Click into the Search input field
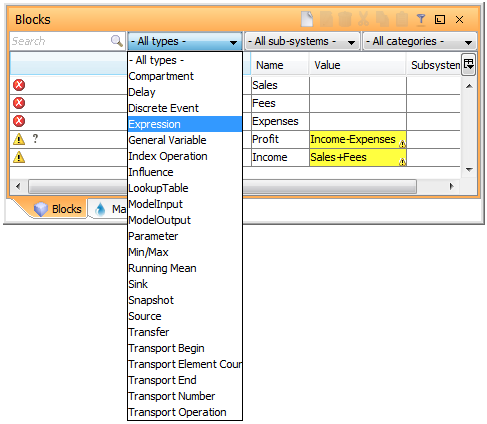The height and width of the screenshot is (424, 487). 61,41
